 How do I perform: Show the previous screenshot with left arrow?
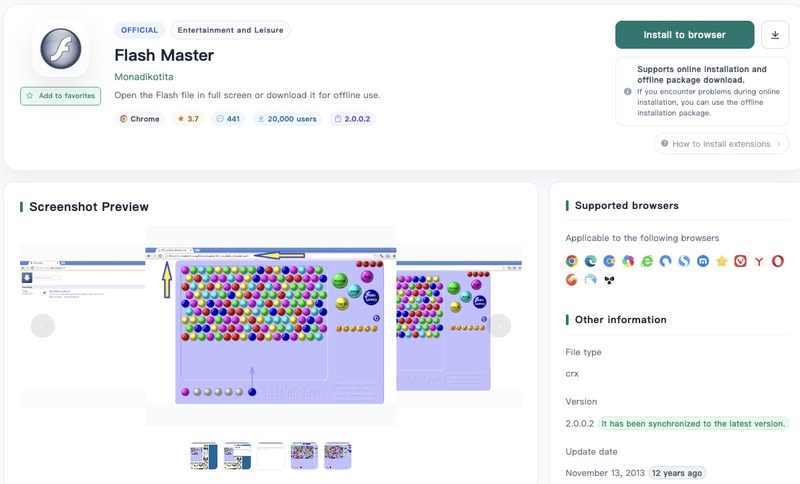coord(43,325)
